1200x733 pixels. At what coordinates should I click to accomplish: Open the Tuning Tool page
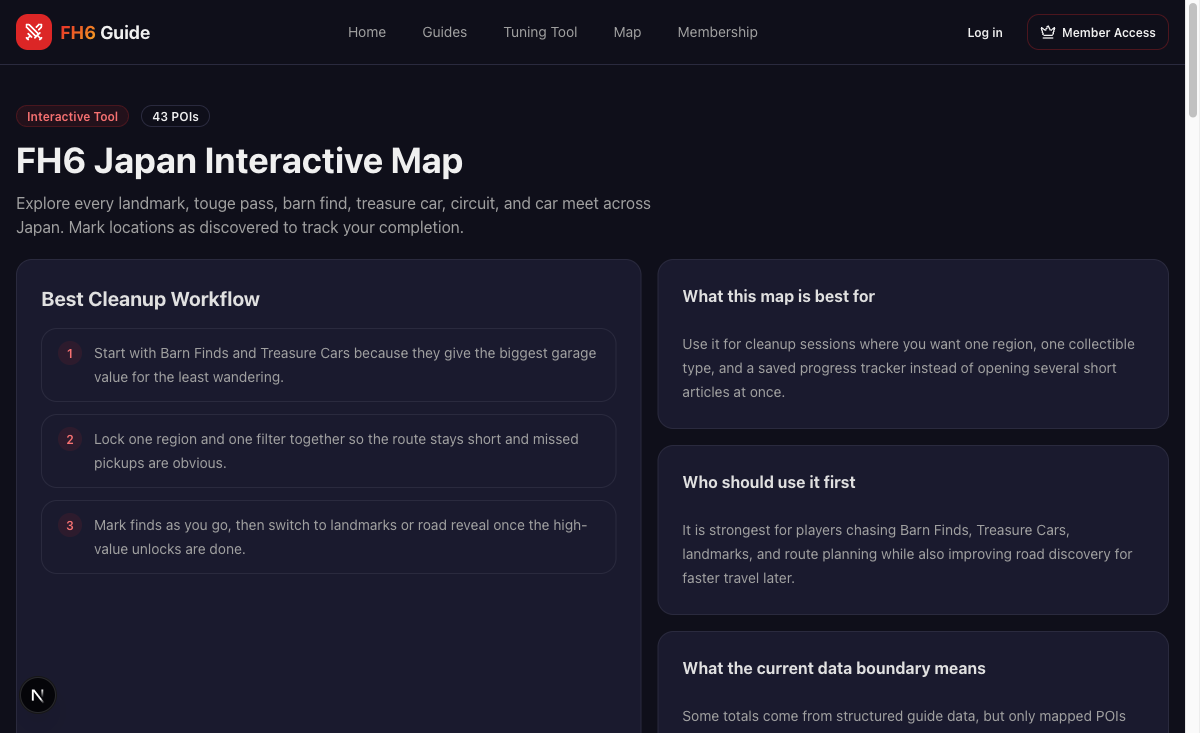point(540,32)
